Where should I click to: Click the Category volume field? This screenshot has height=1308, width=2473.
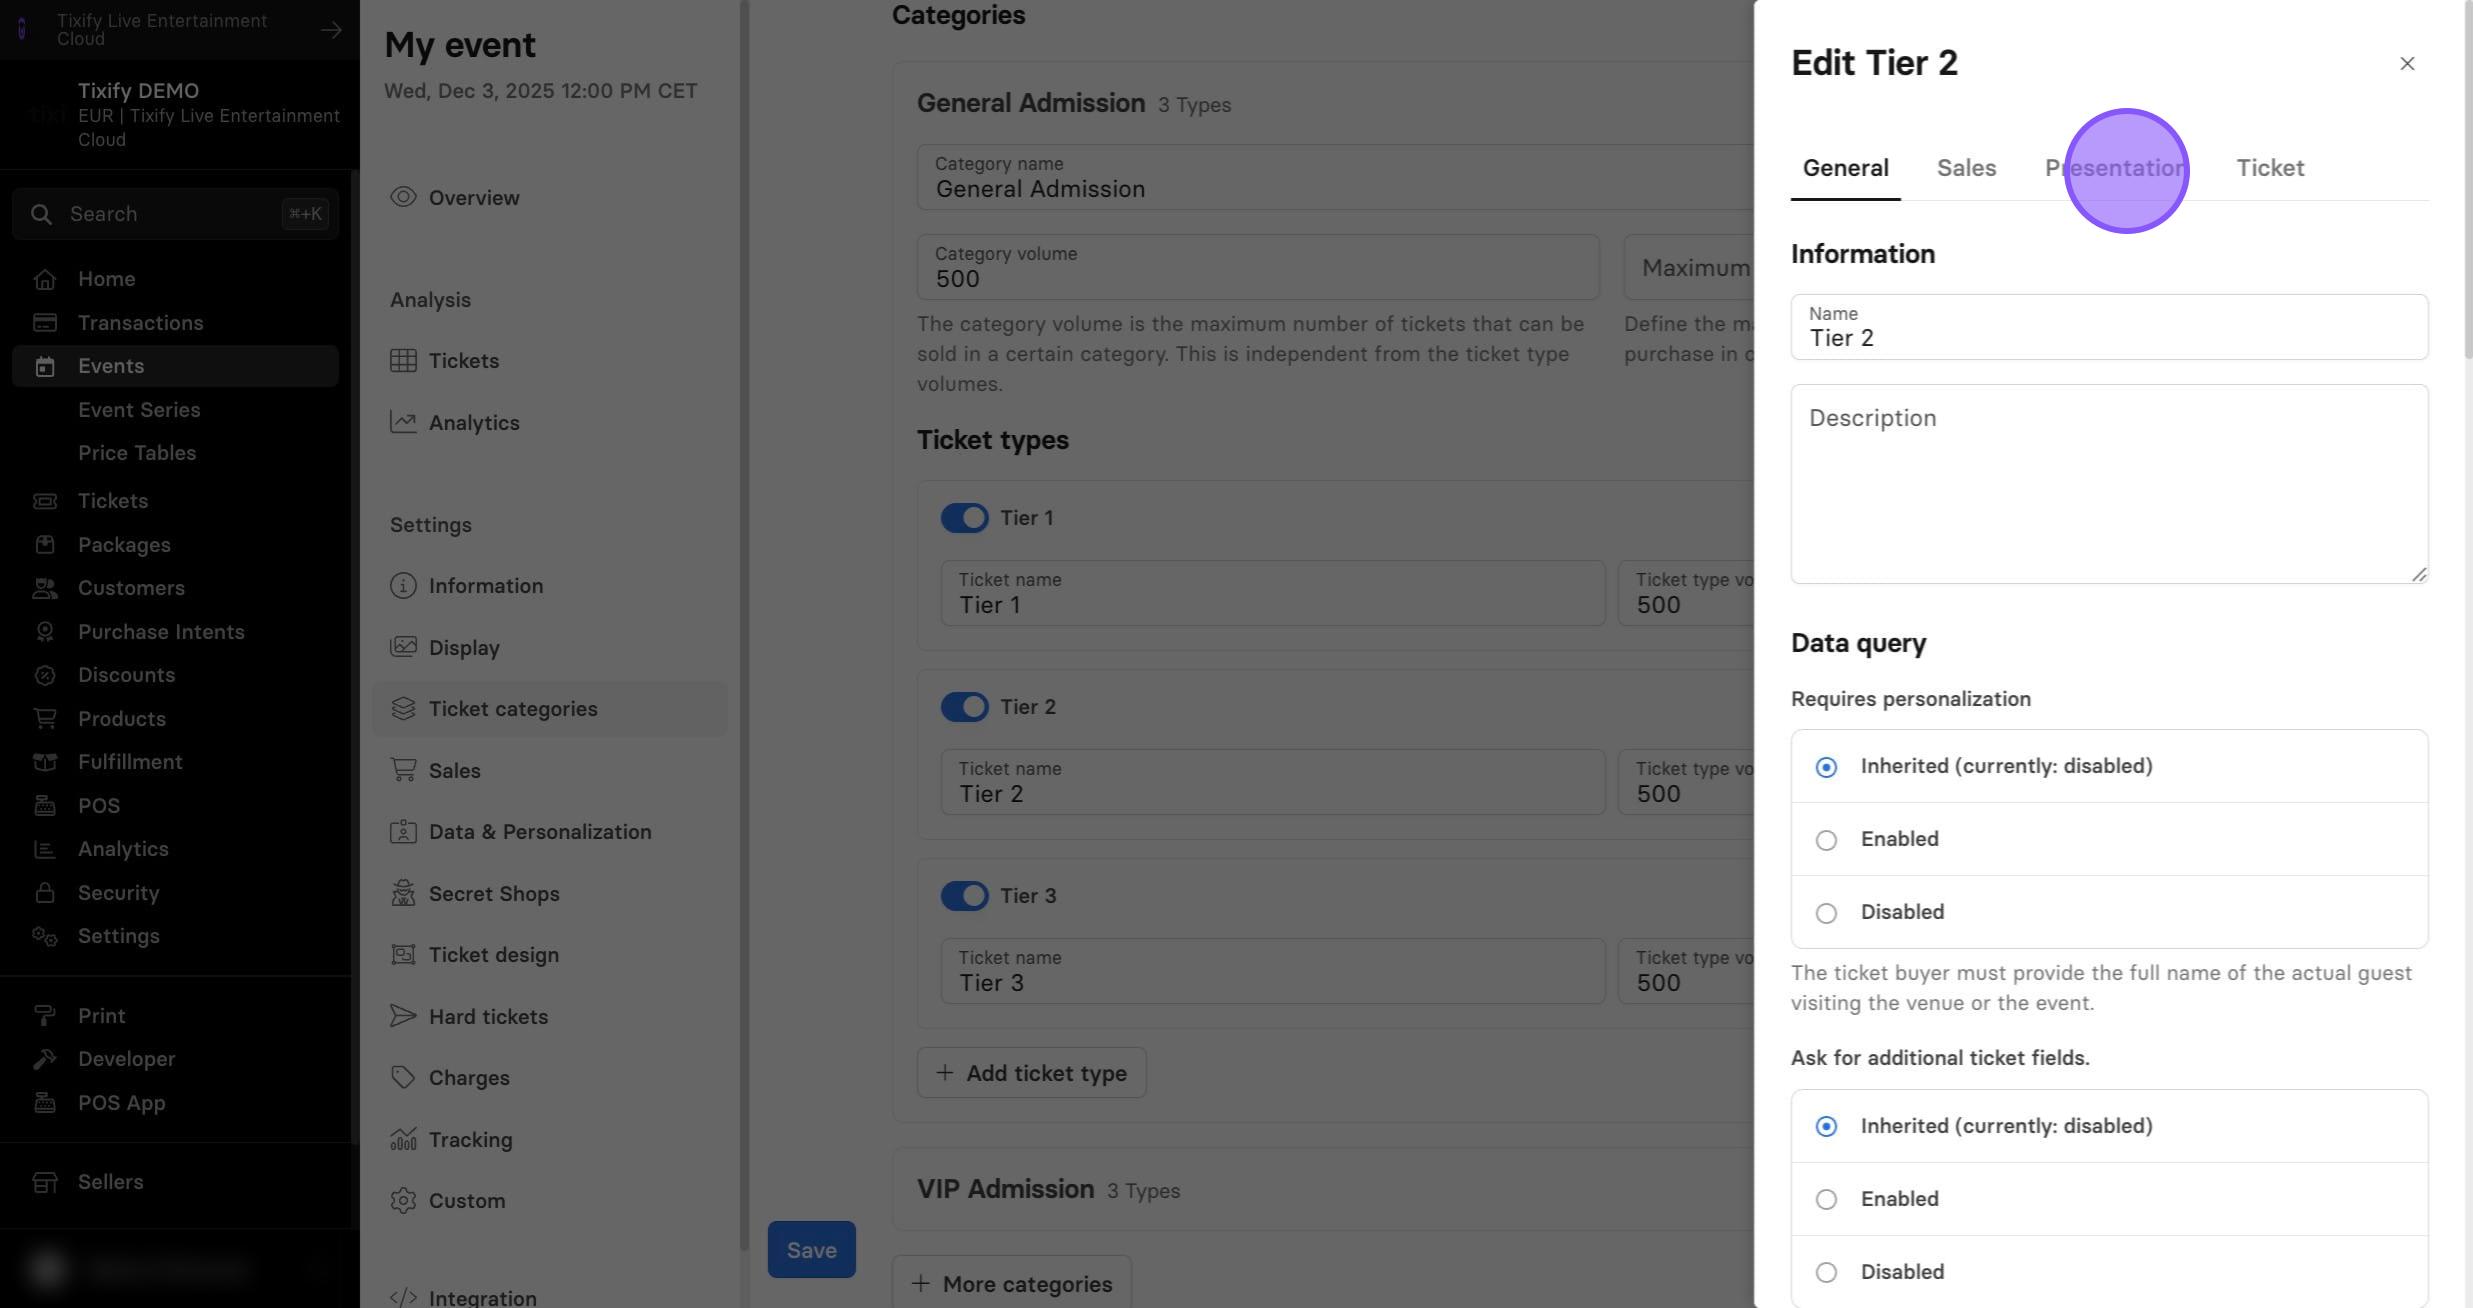[x=1258, y=267]
